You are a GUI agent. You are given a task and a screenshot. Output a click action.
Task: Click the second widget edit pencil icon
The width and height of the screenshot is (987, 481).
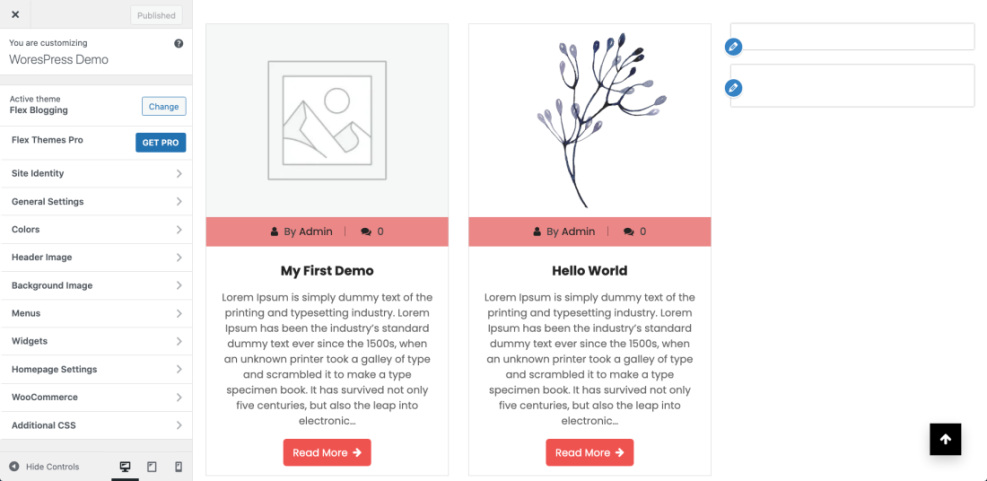click(x=733, y=88)
